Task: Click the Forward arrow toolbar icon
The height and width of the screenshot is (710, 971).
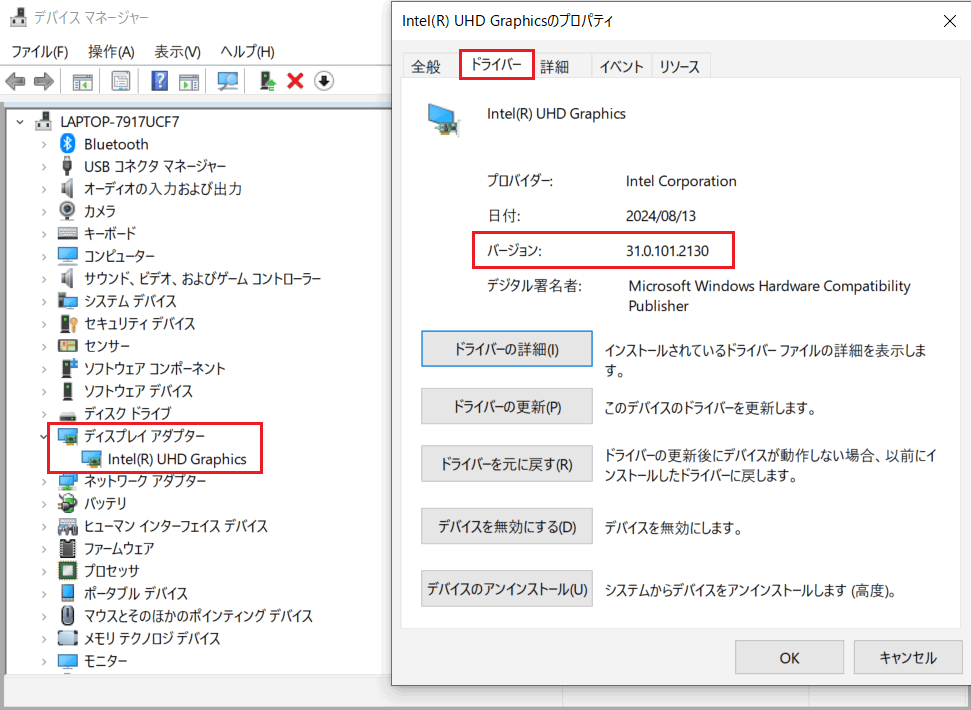Action: [43, 81]
